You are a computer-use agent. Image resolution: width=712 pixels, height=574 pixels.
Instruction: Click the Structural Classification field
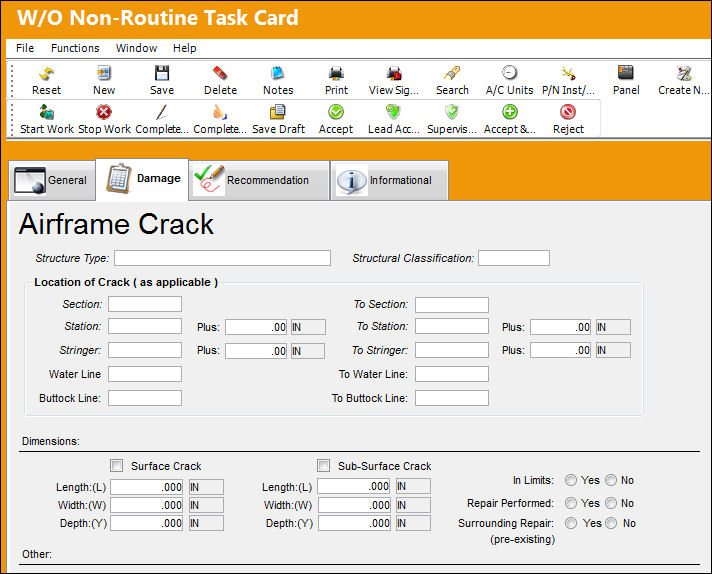coord(514,258)
